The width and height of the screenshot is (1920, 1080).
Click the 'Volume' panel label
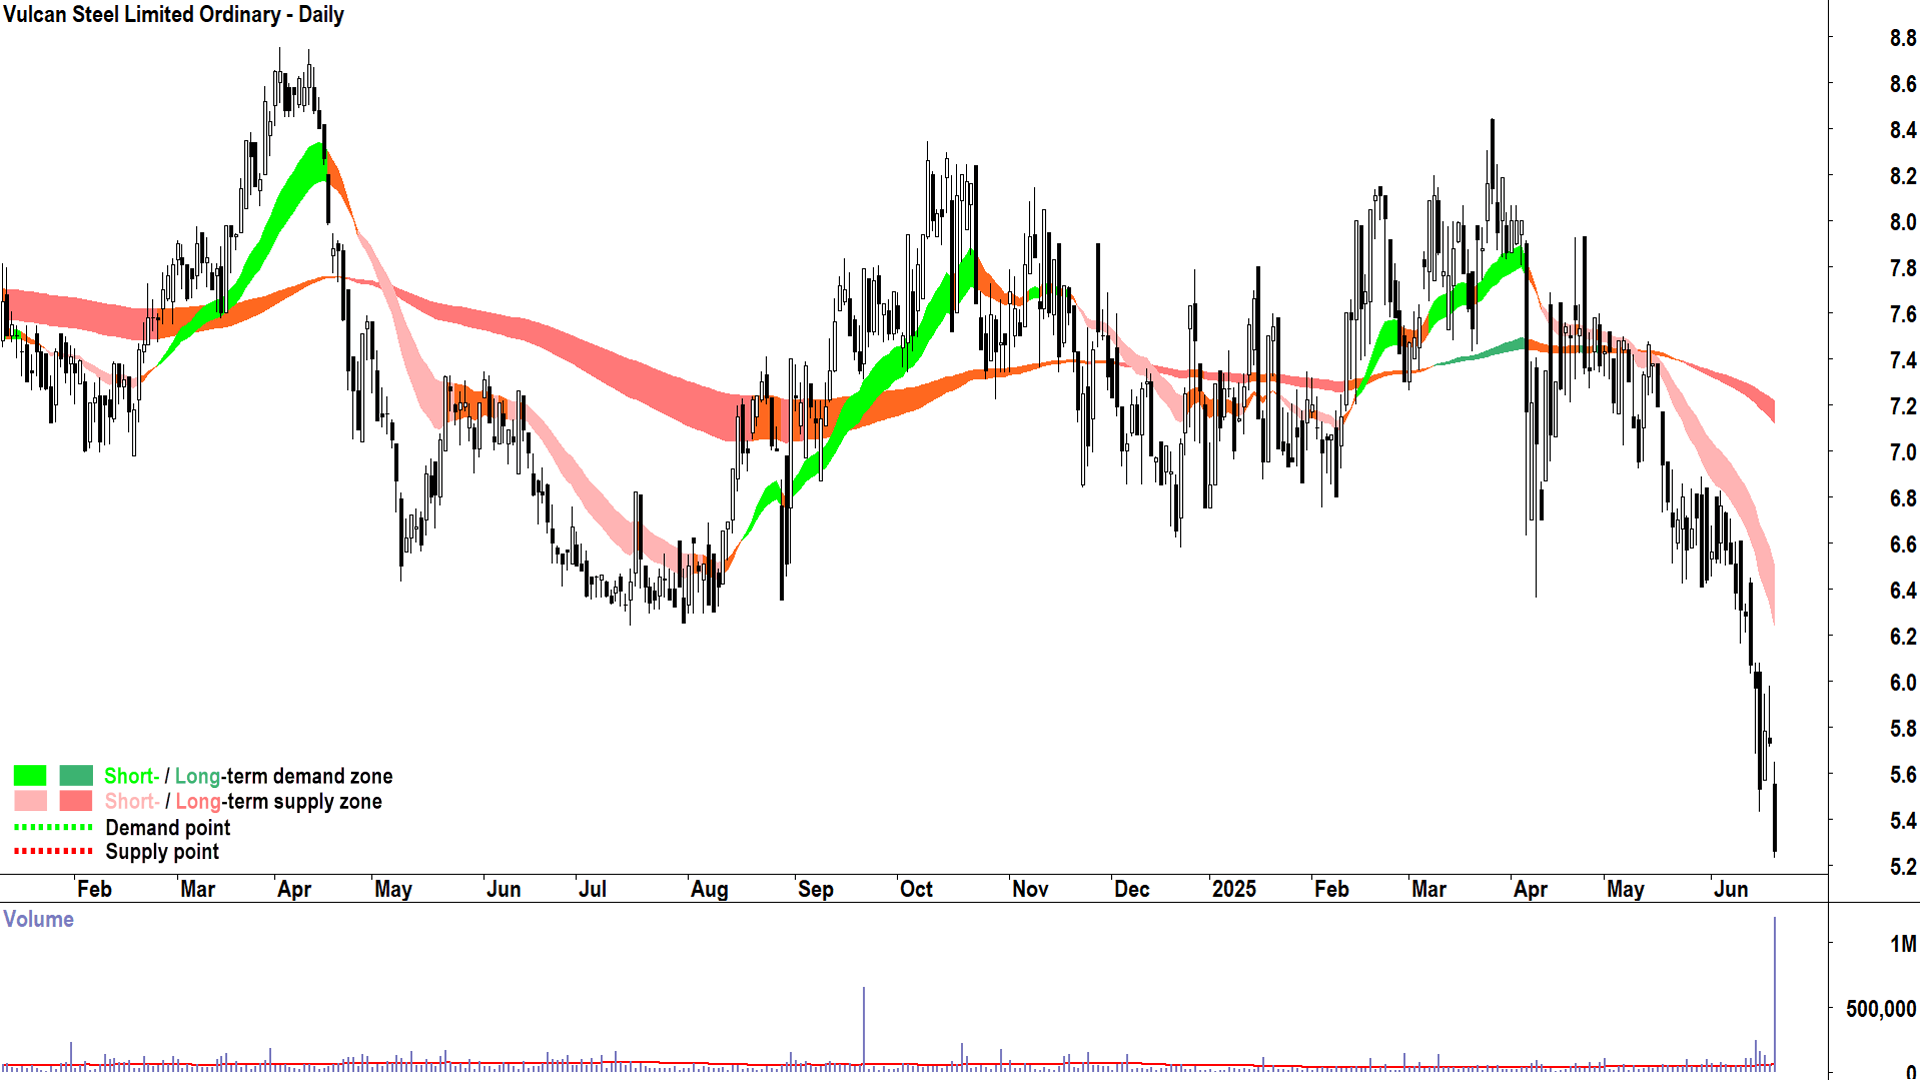[x=38, y=919]
